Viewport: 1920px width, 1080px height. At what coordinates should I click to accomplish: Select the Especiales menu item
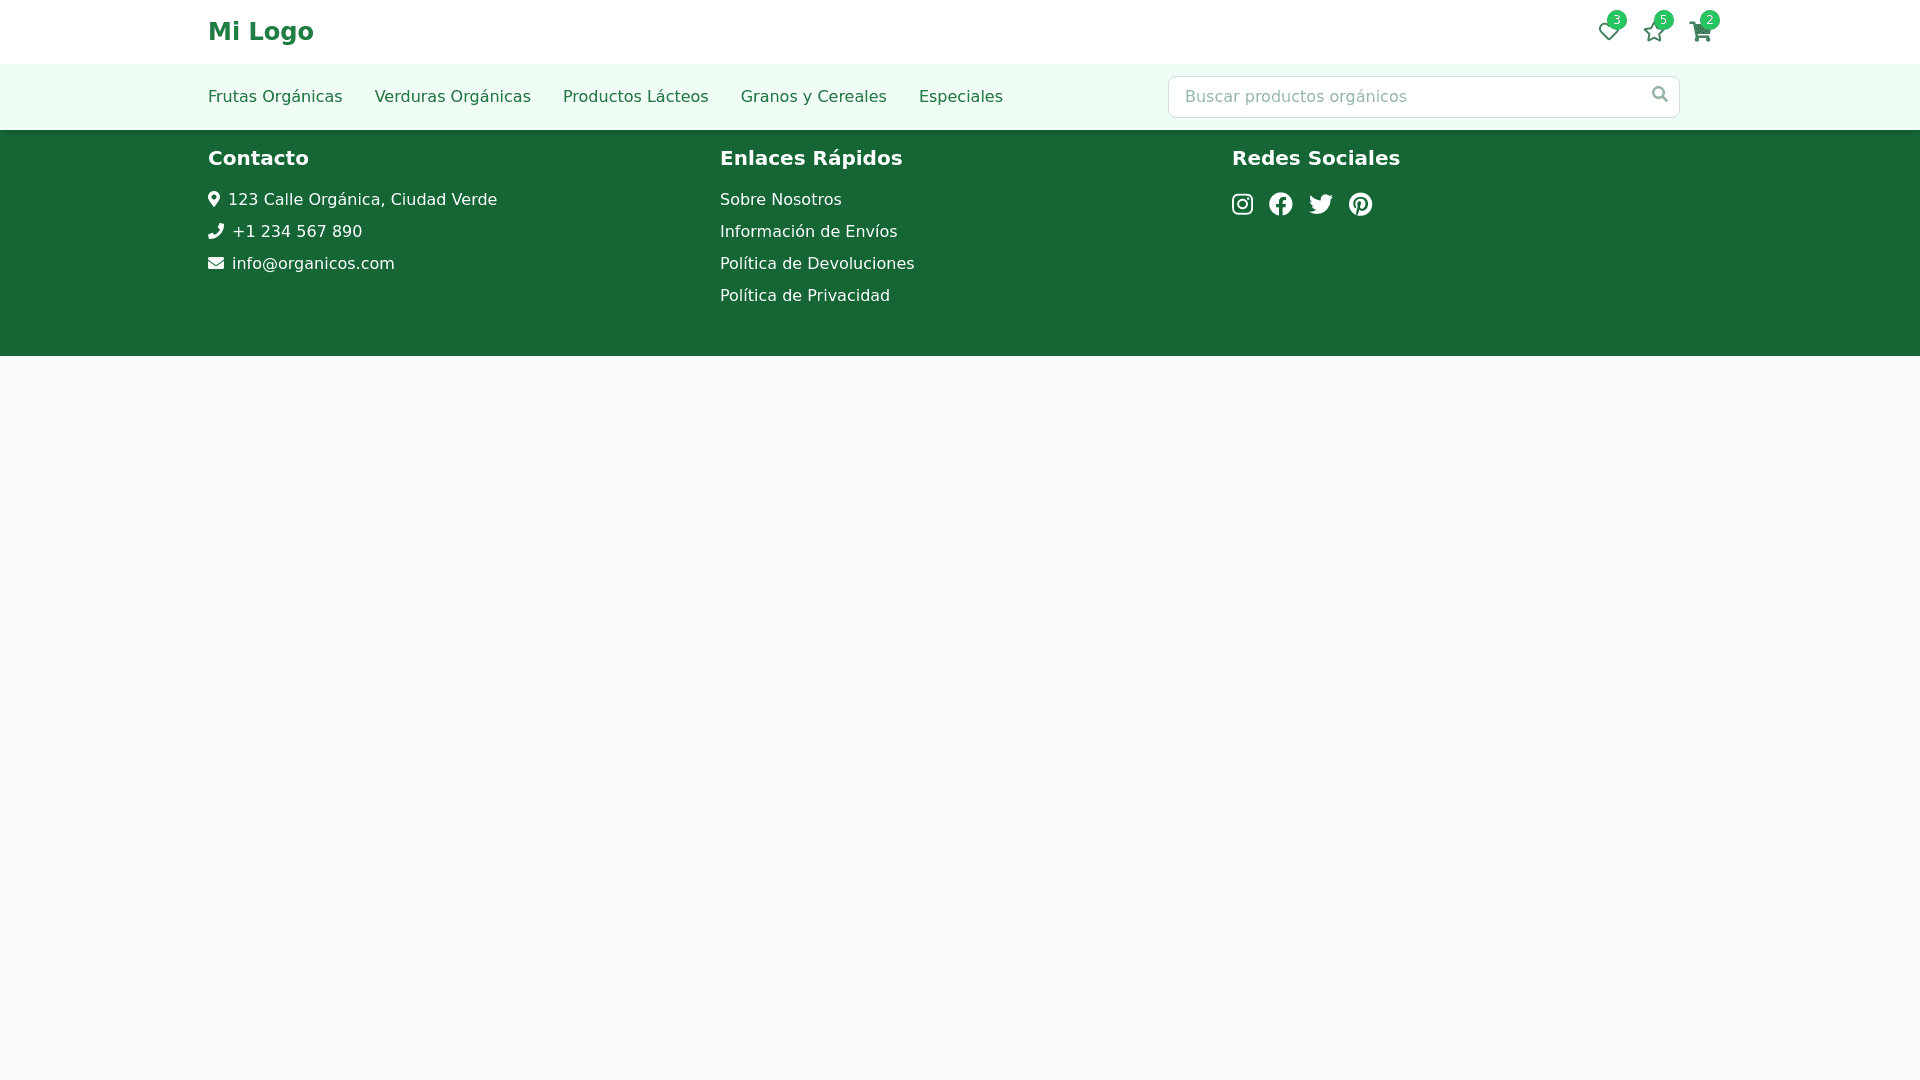click(x=960, y=97)
